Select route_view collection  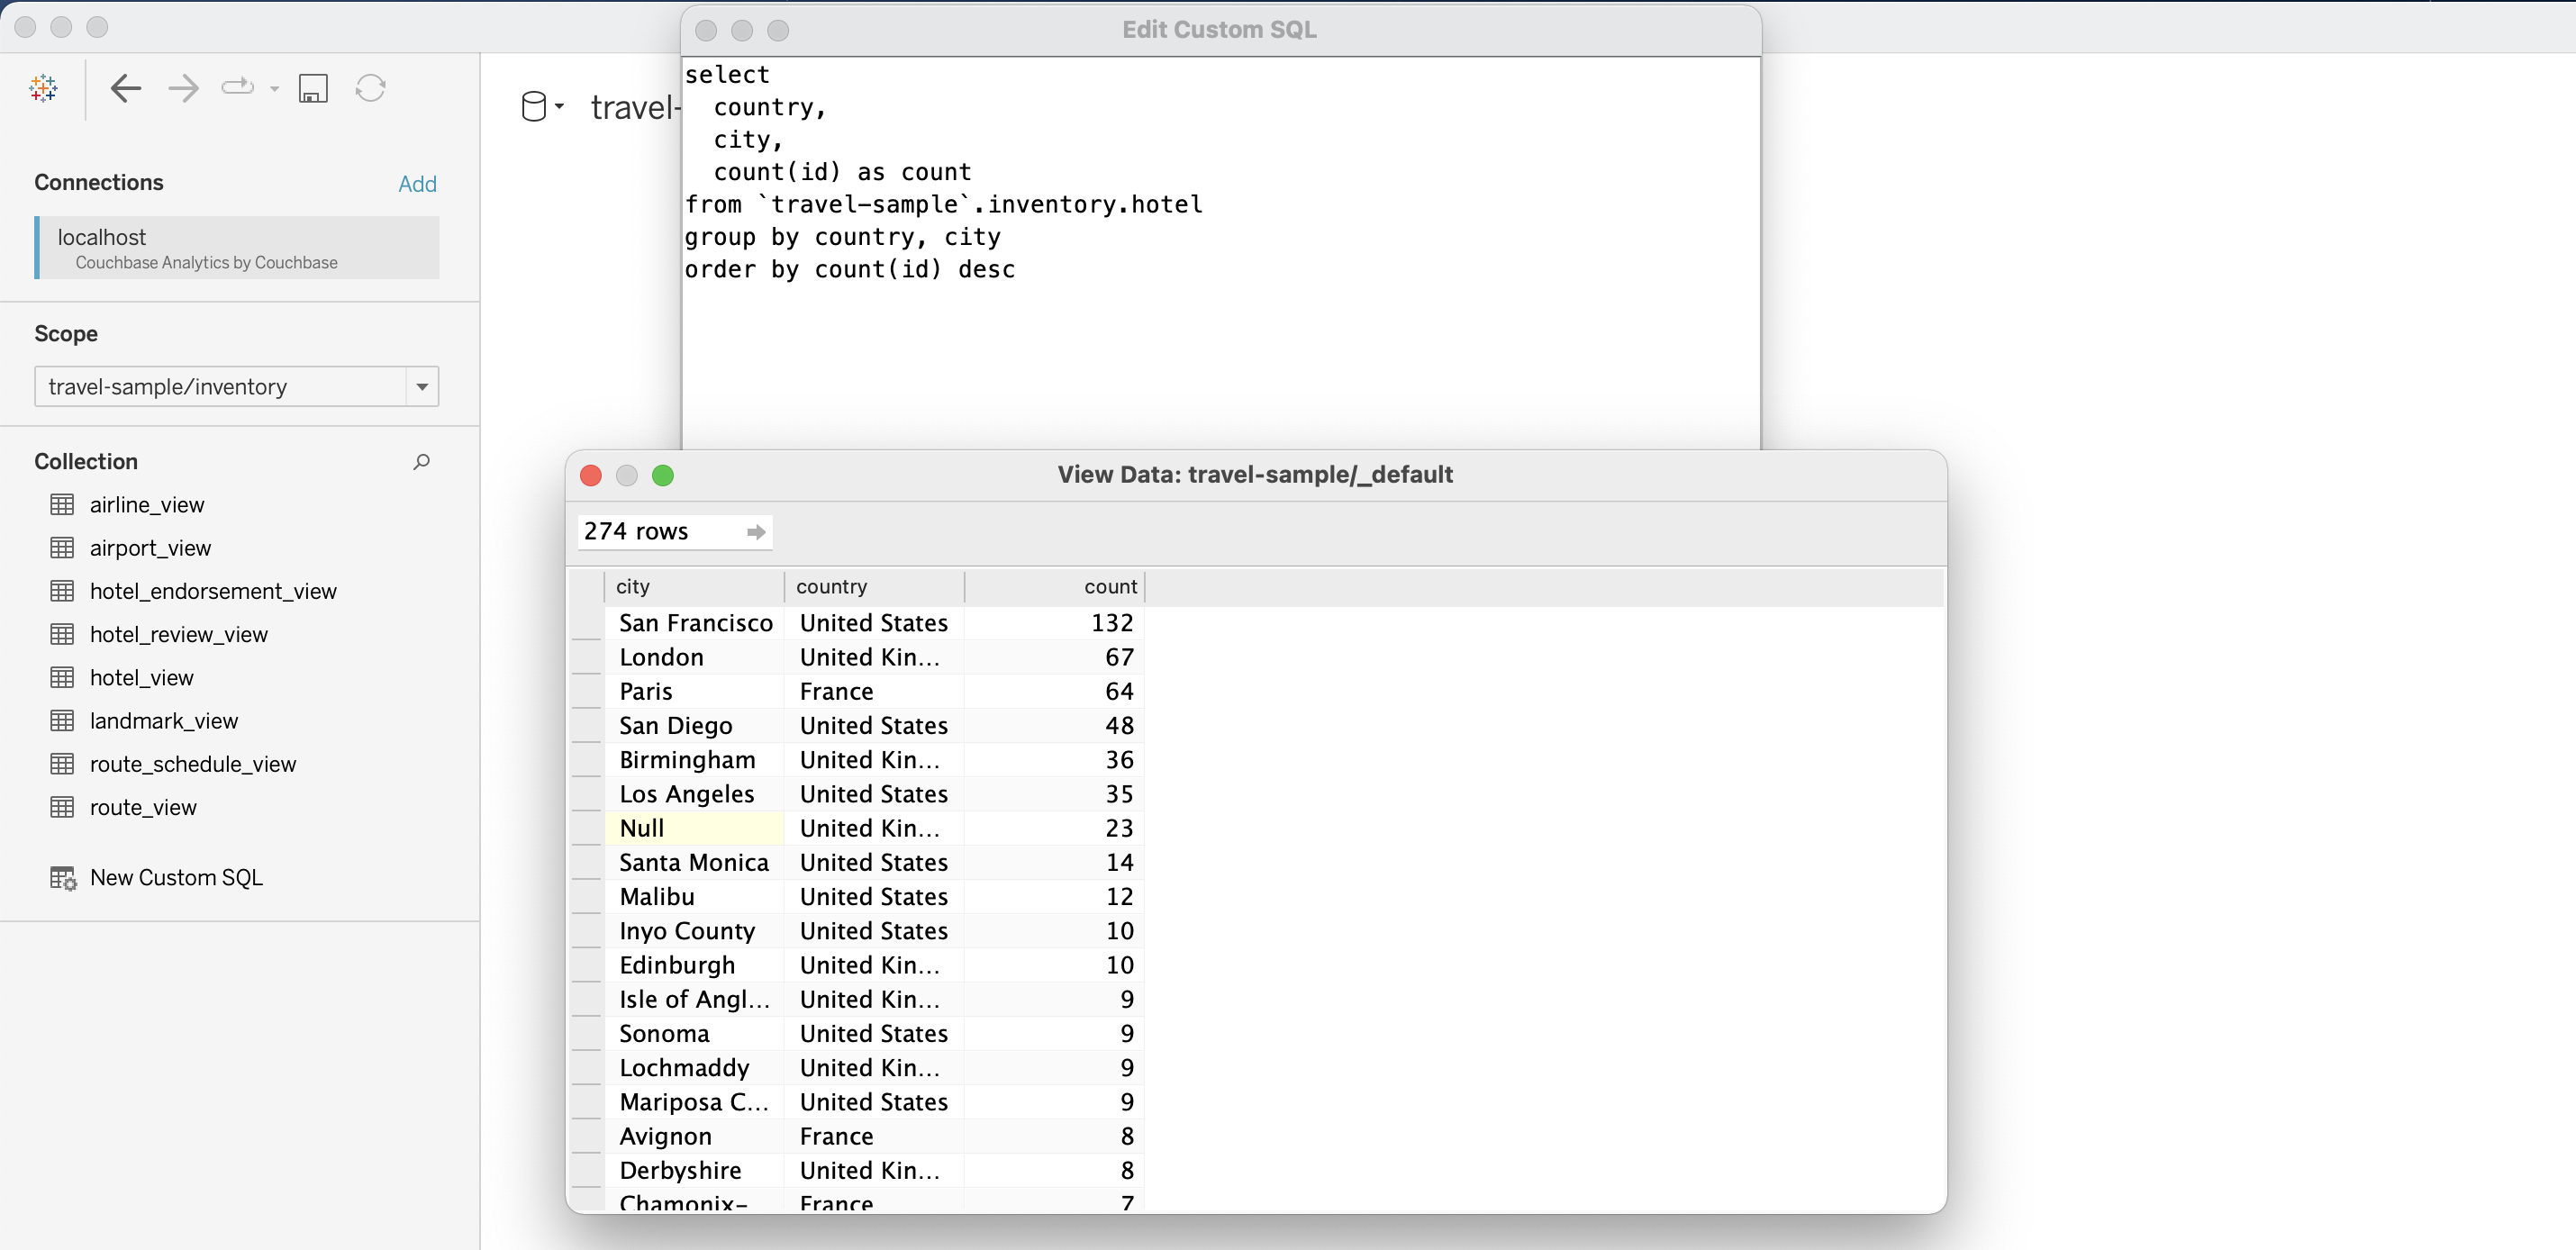point(143,807)
